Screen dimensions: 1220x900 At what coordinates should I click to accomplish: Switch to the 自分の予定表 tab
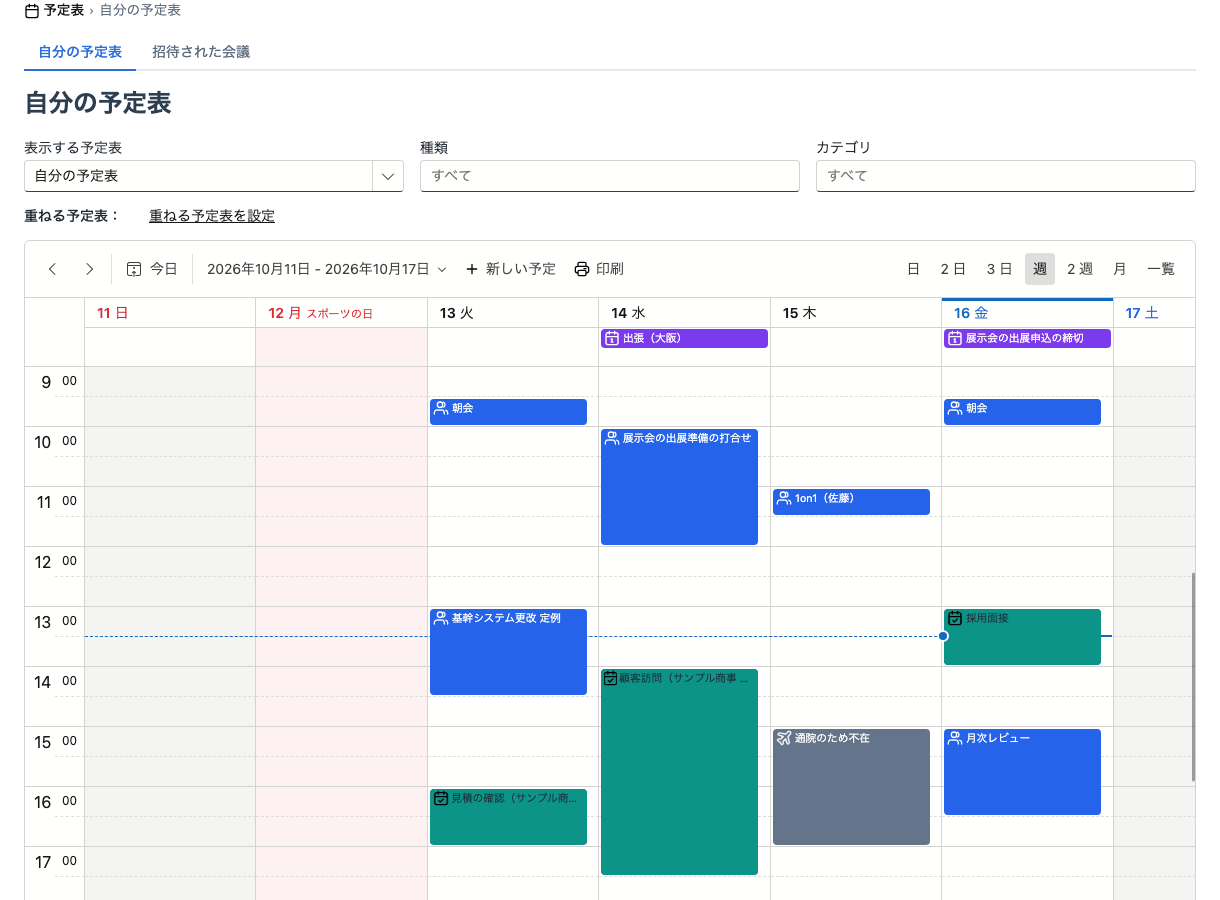tap(80, 52)
